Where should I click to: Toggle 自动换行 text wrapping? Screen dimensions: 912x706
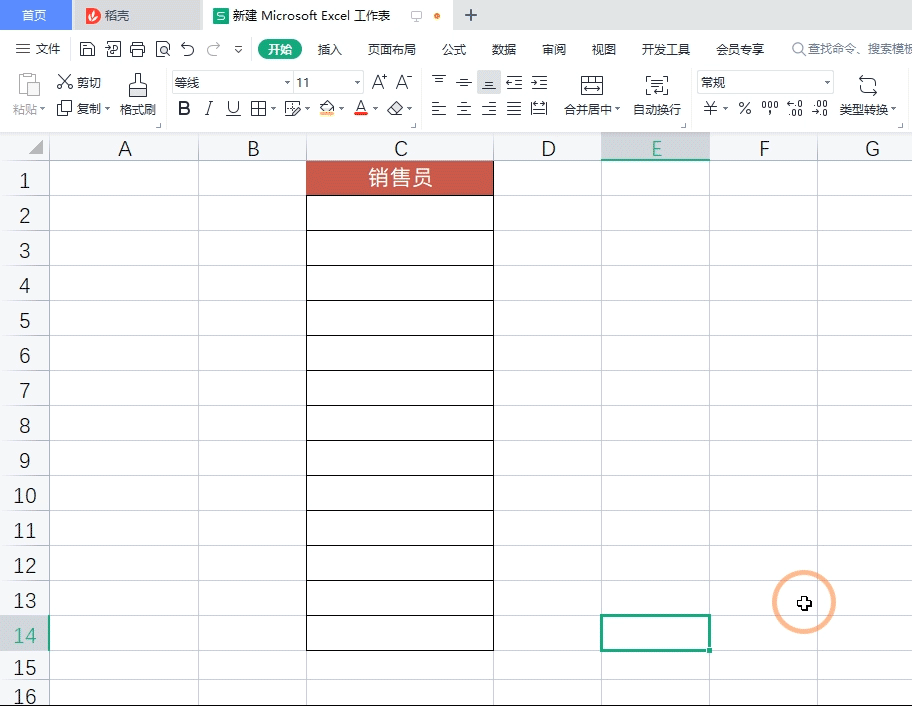pyautogui.click(x=659, y=95)
